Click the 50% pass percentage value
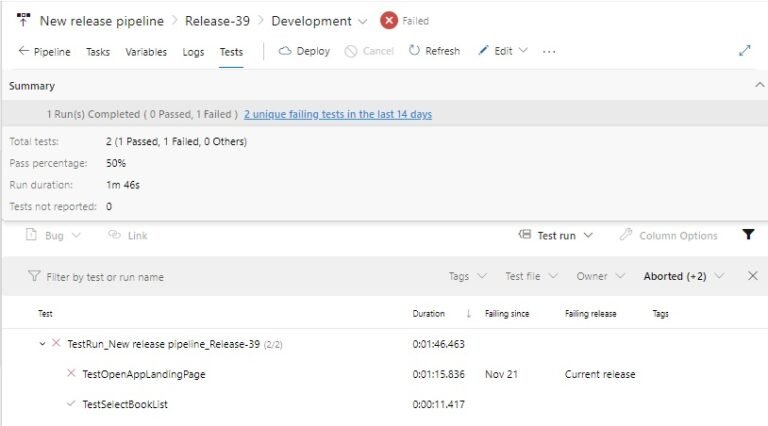Viewport: 768px width, 426px height. pyautogui.click(x=116, y=163)
